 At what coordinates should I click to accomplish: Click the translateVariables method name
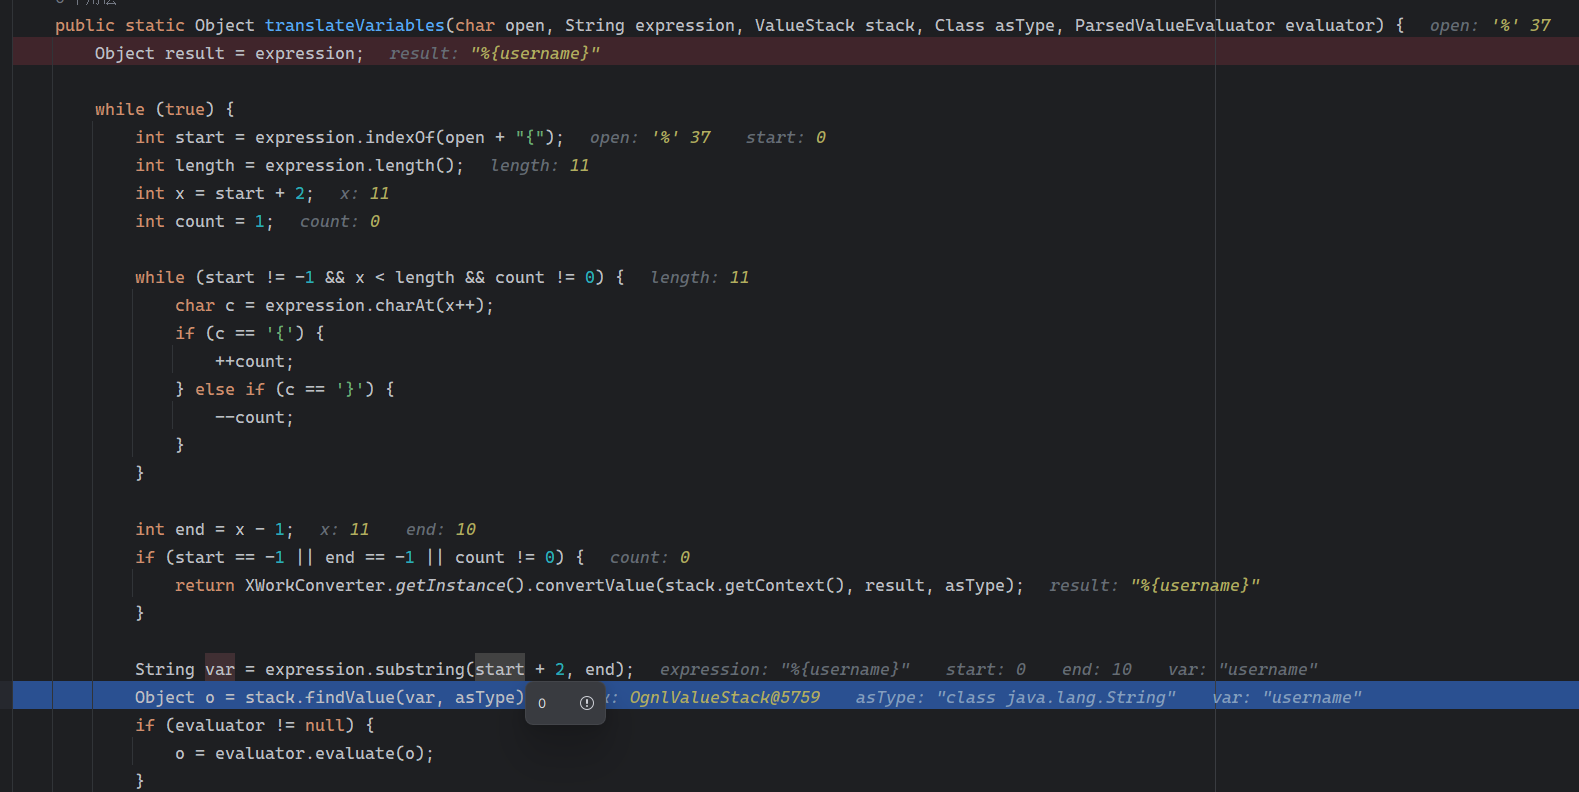355,25
